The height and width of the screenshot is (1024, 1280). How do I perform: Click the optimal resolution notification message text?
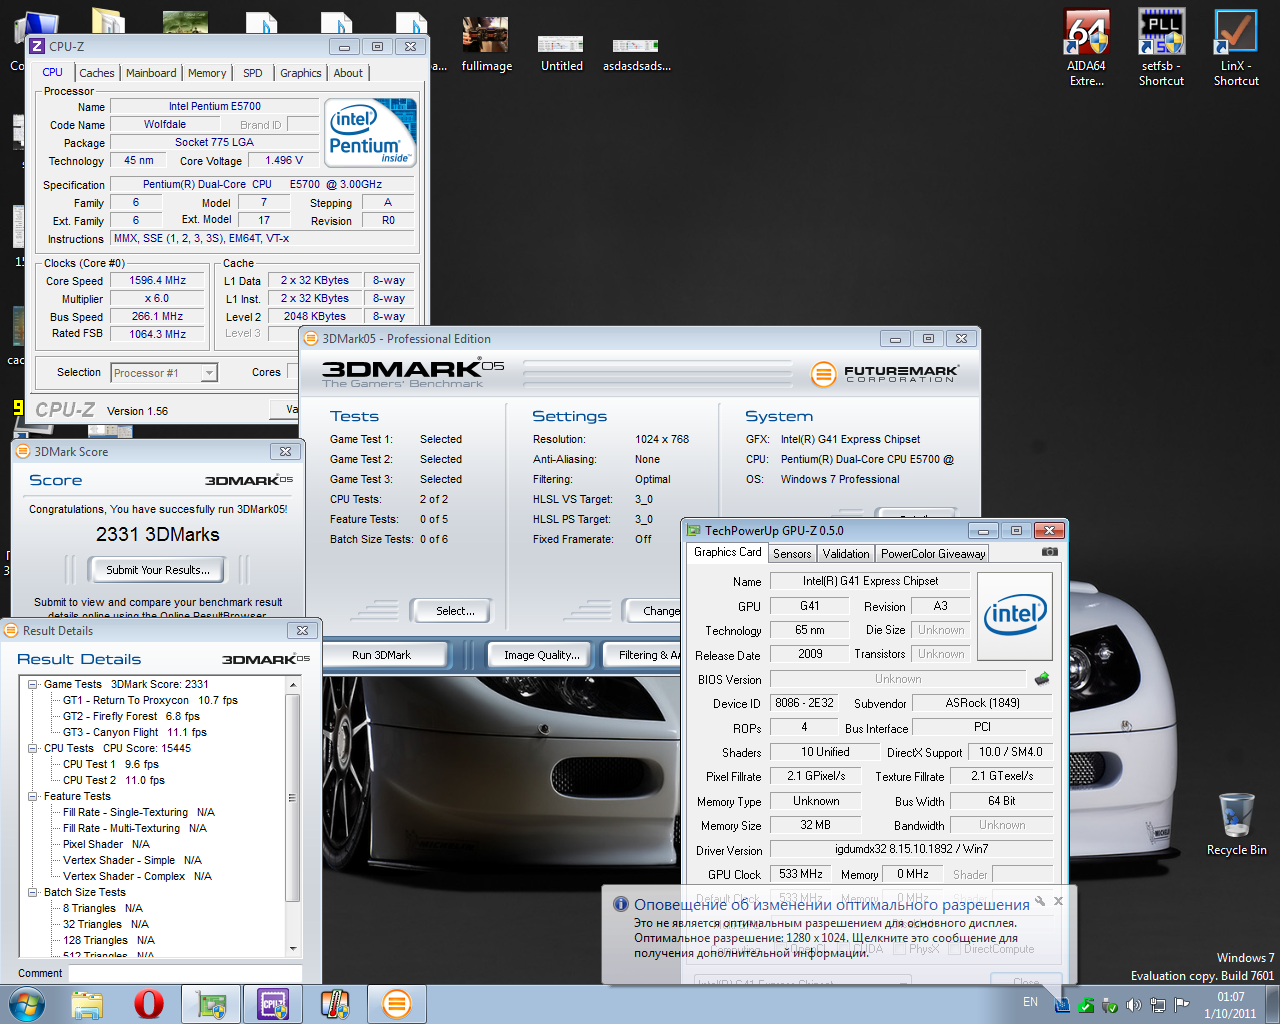tap(826, 938)
